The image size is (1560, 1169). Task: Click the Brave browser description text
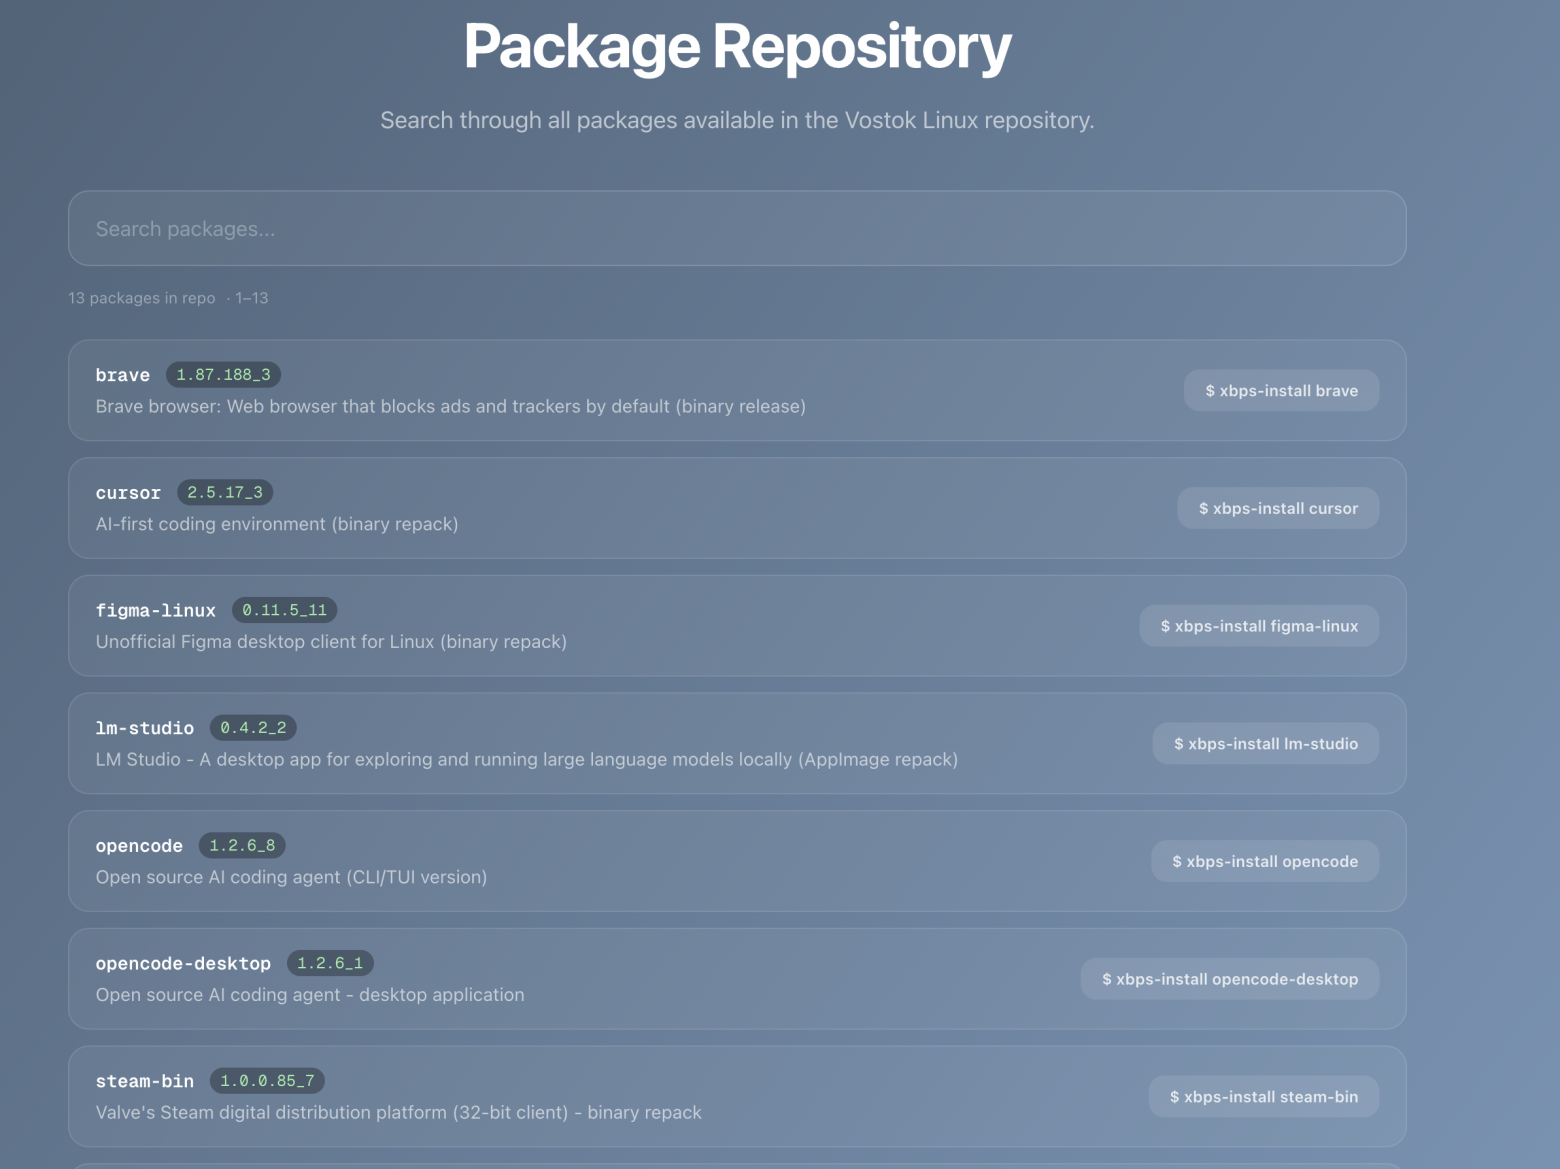(x=451, y=406)
